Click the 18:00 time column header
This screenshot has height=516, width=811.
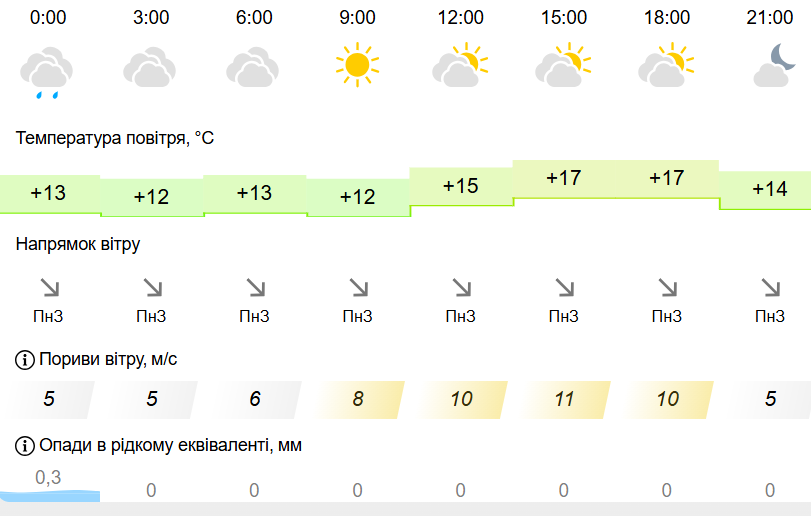[x=667, y=18]
